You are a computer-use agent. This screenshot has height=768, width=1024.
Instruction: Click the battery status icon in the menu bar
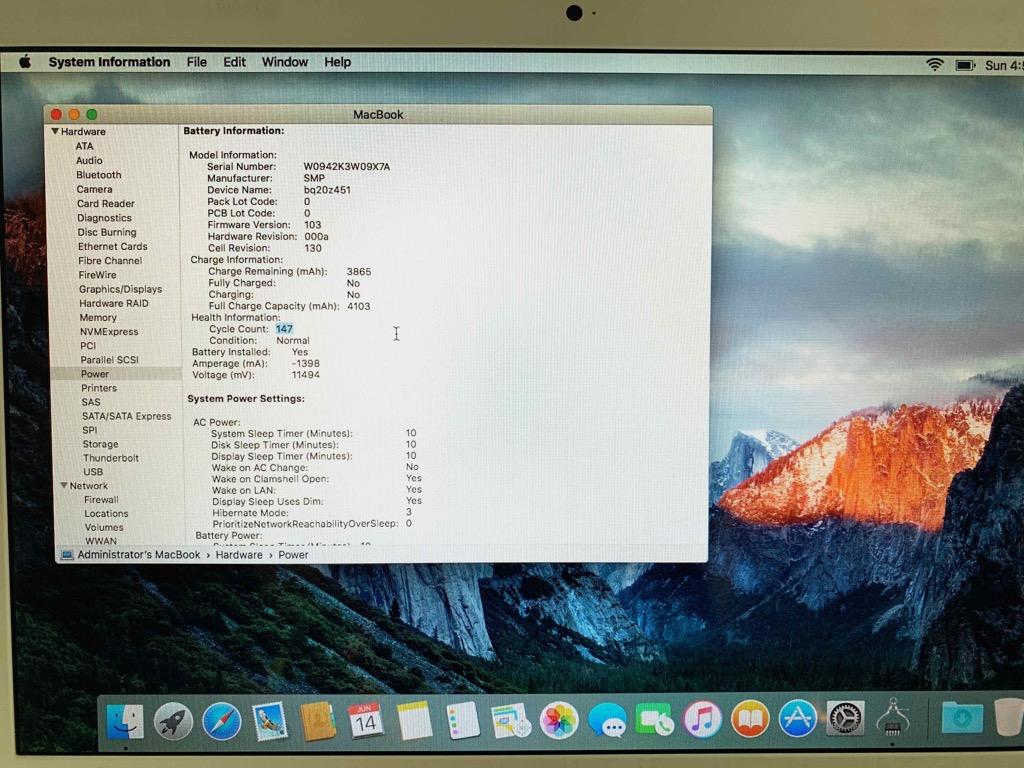click(x=963, y=63)
